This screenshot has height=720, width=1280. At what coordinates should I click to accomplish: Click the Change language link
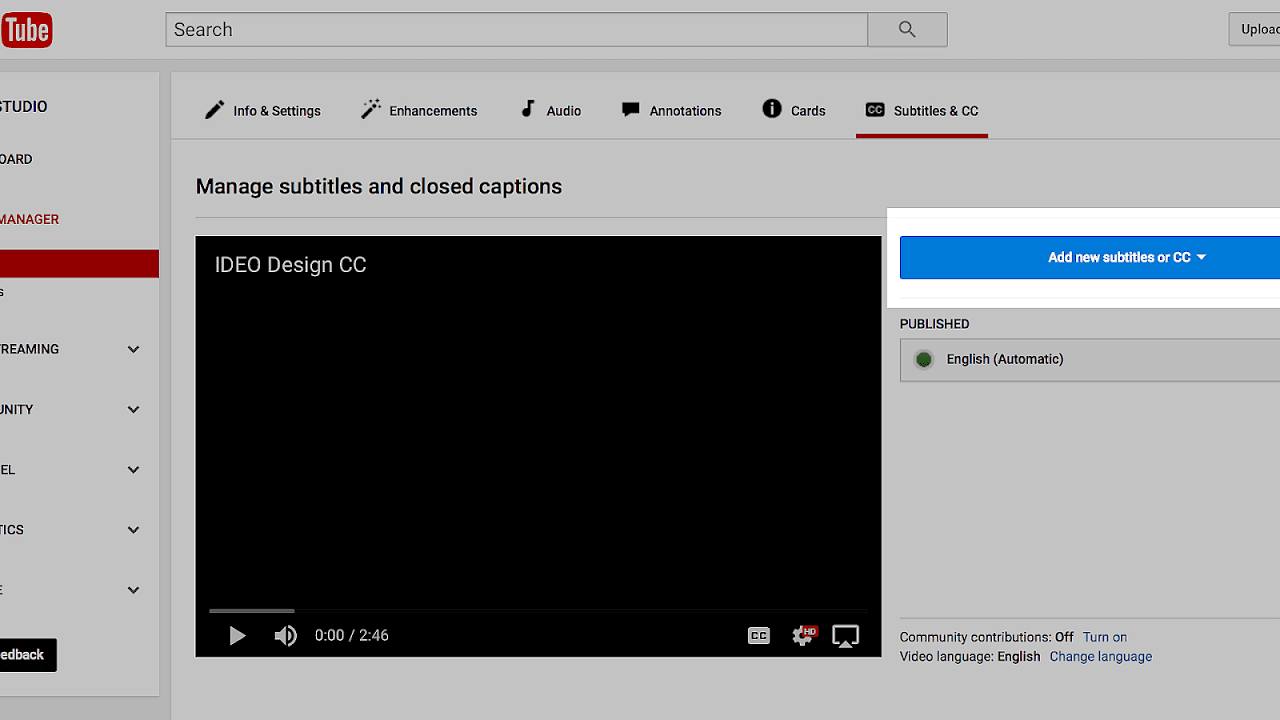1101,657
